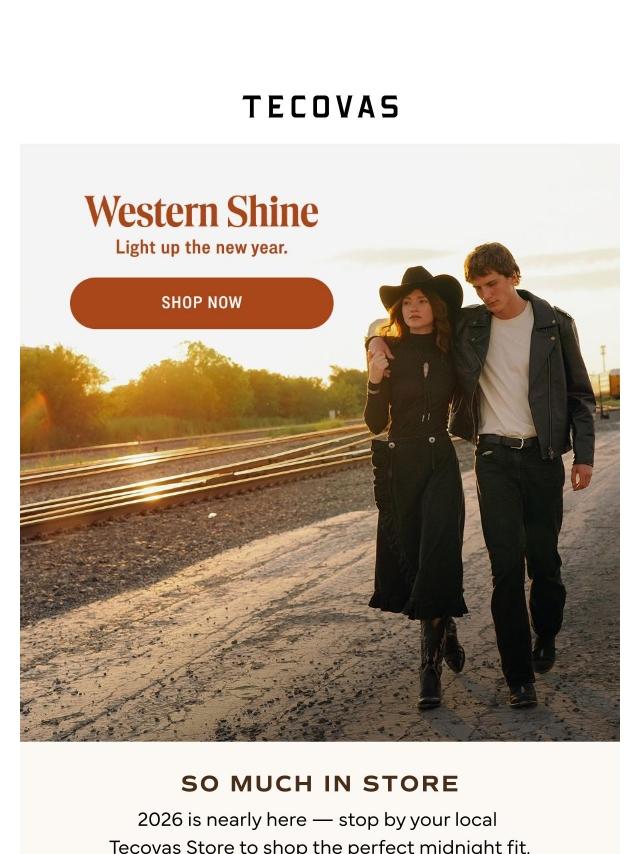Image resolution: width=640 pixels, height=854 pixels.
Task: Click the 'Tecovas Store to shop' text line
Action: pos(320,846)
